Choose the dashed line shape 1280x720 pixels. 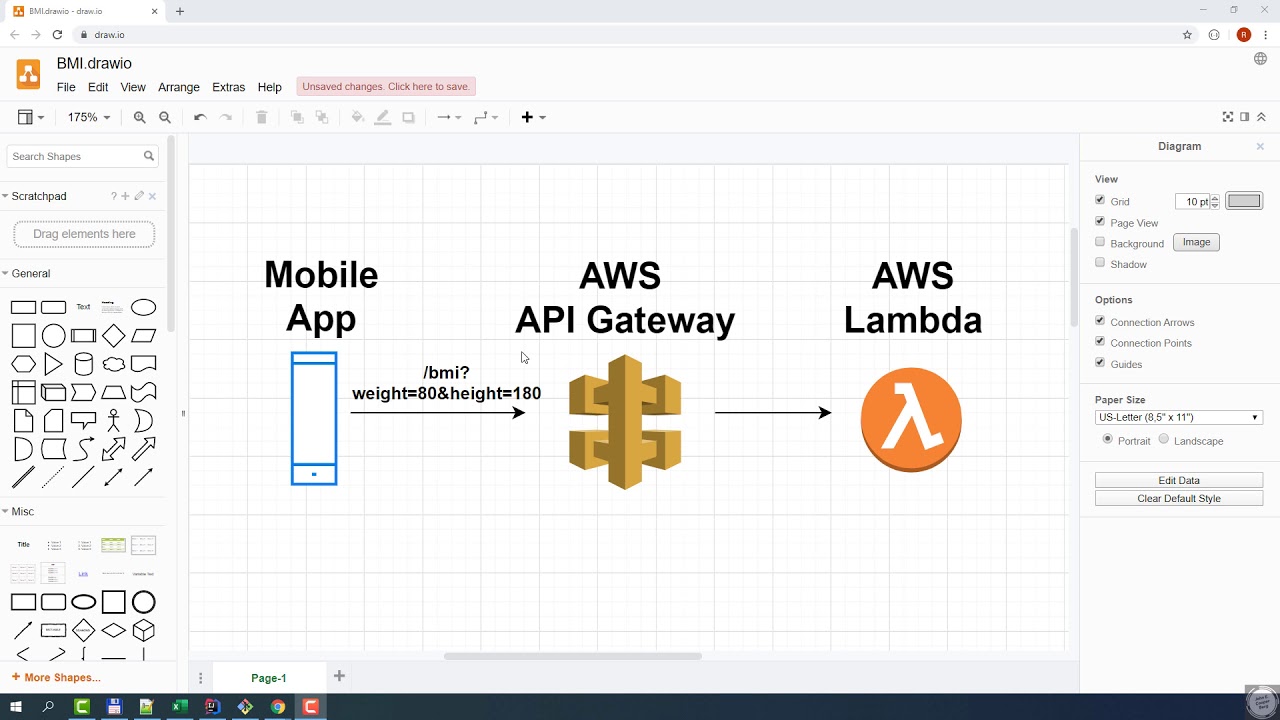coord(54,478)
